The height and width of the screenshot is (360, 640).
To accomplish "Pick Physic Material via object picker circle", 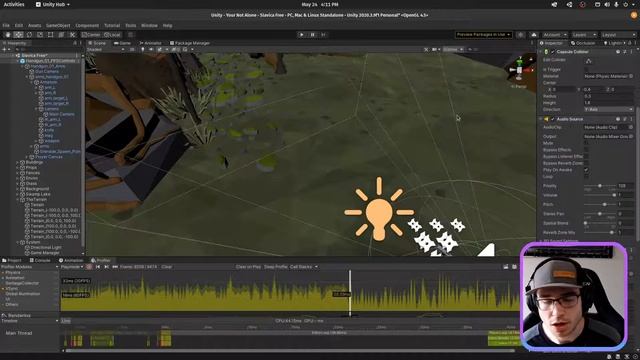I will pyautogui.click(x=631, y=76).
